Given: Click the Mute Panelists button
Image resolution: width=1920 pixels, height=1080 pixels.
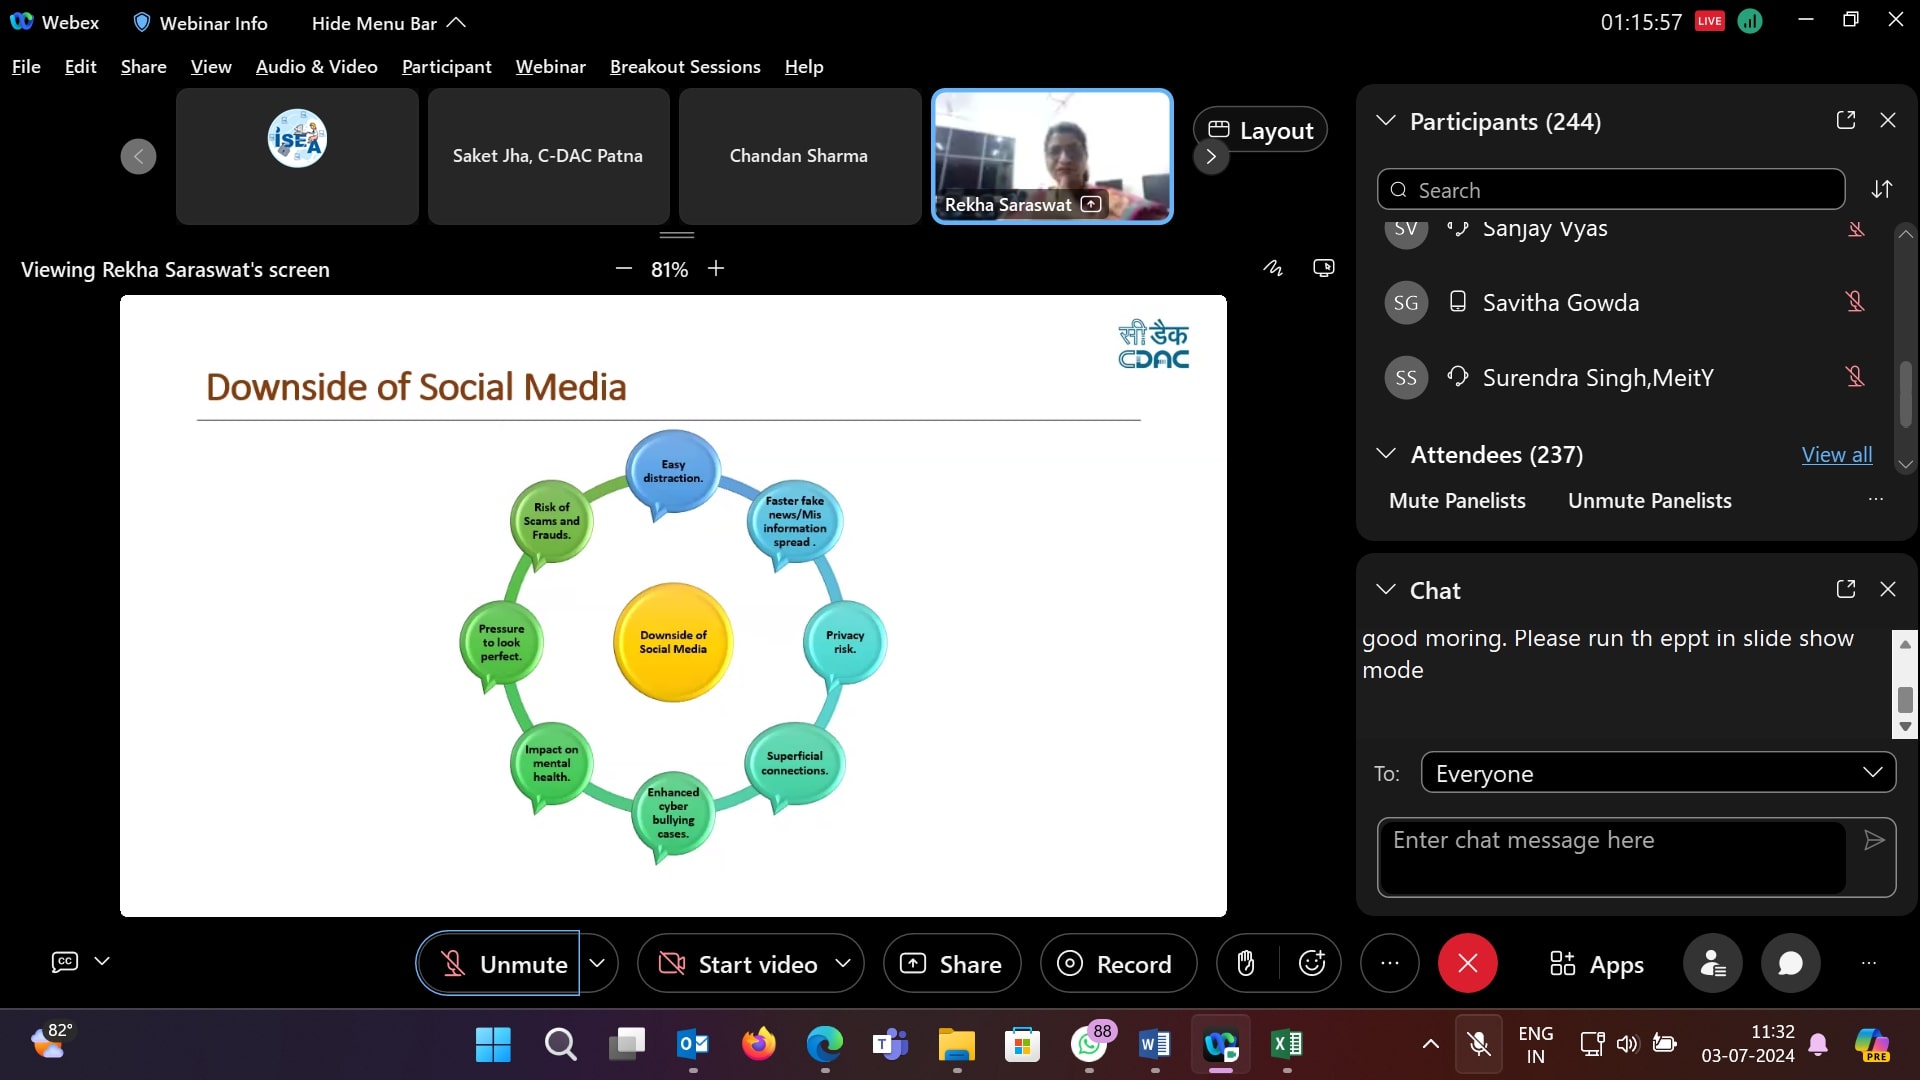Looking at the screenshot, I should pyautogui.click(x=1457, y=501).
